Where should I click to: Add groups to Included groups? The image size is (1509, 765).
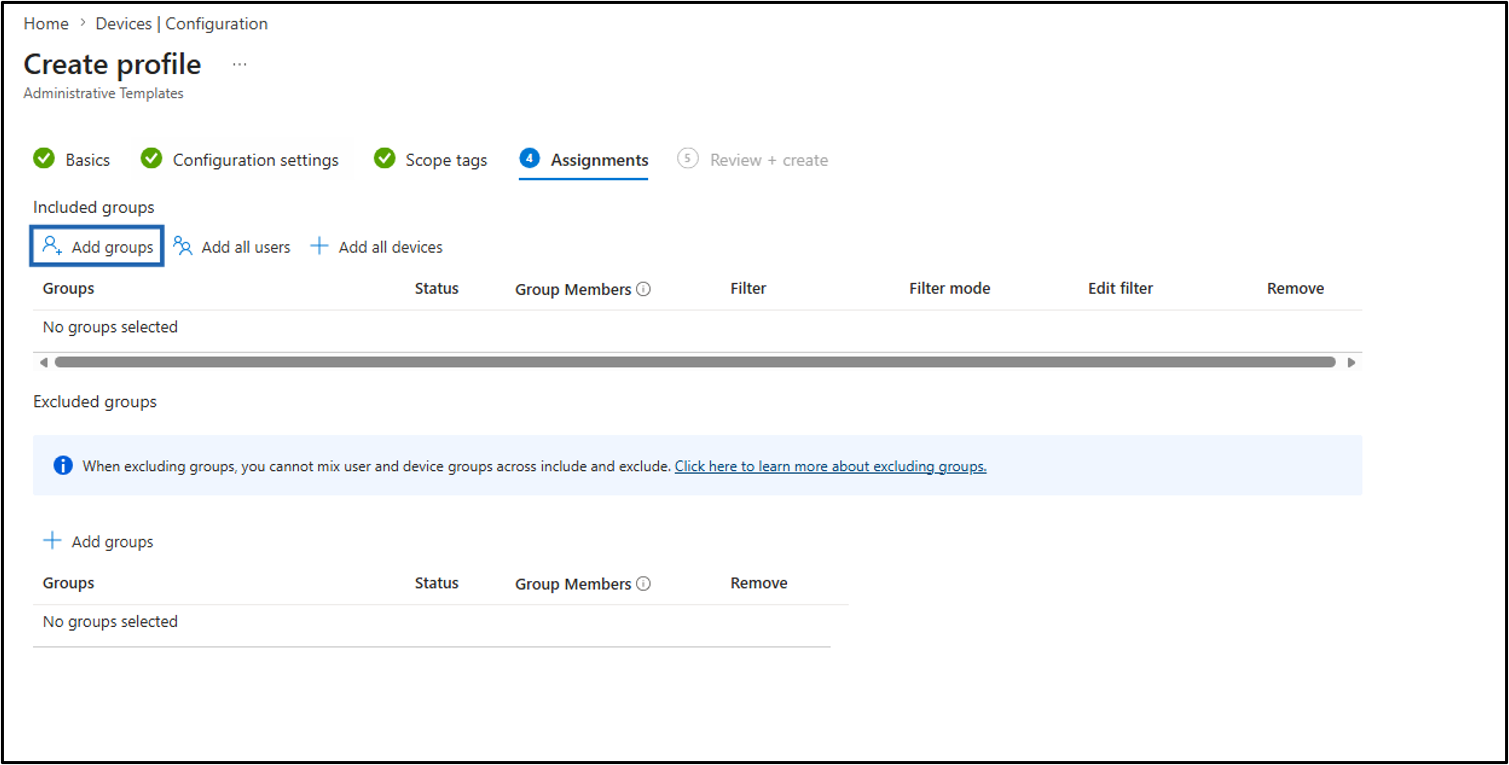tap(97, 247)
